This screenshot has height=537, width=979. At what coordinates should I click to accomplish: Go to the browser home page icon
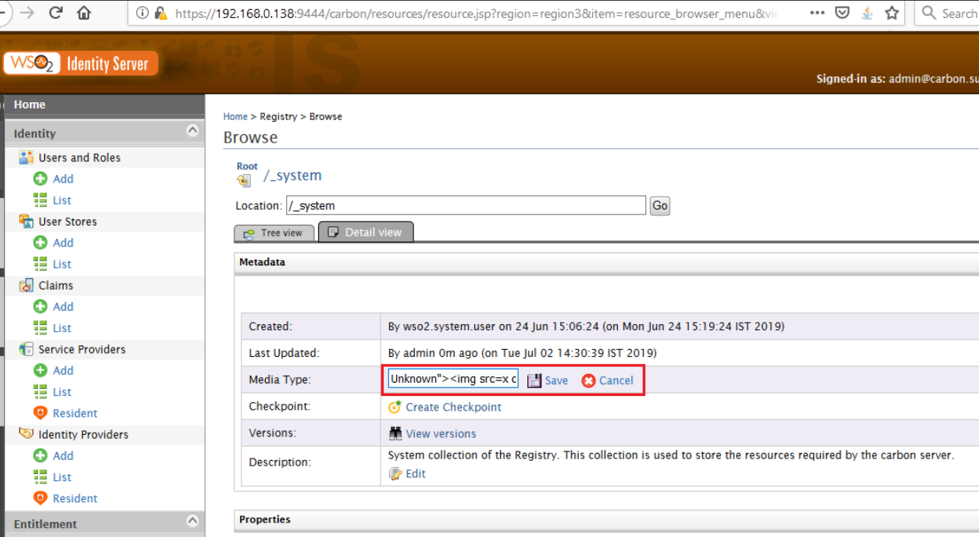[x=84, y=12]
